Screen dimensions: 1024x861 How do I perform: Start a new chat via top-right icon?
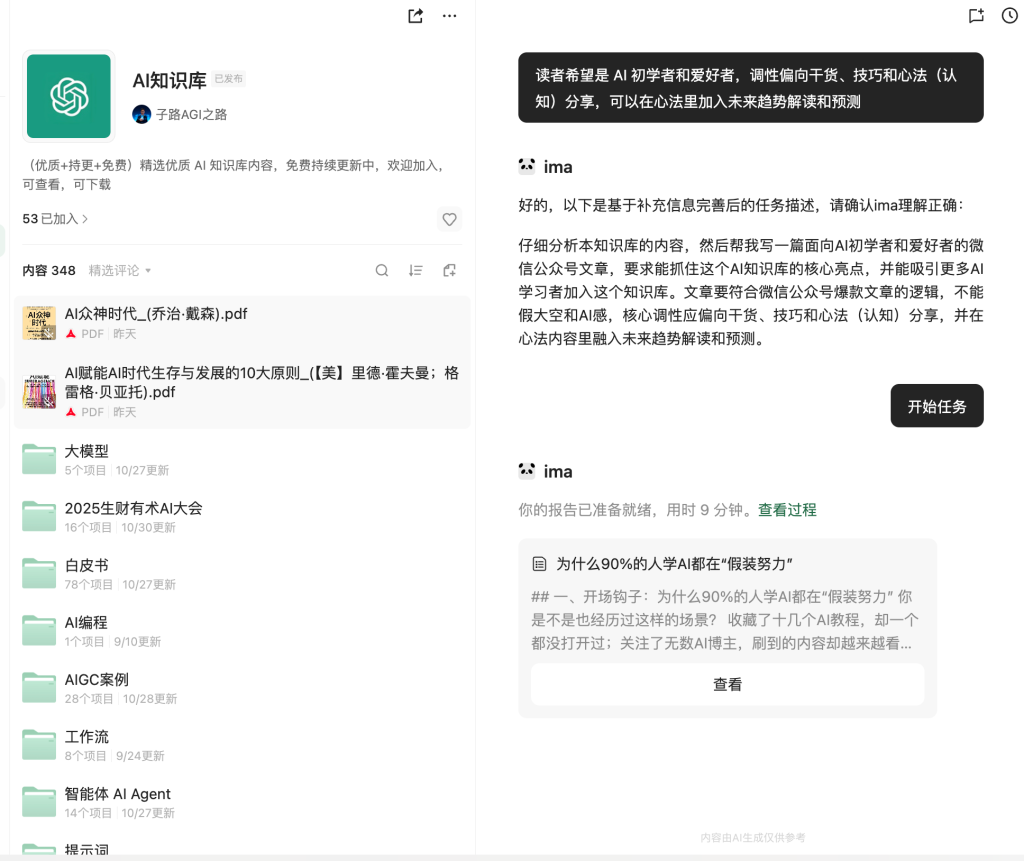(976, 16)
